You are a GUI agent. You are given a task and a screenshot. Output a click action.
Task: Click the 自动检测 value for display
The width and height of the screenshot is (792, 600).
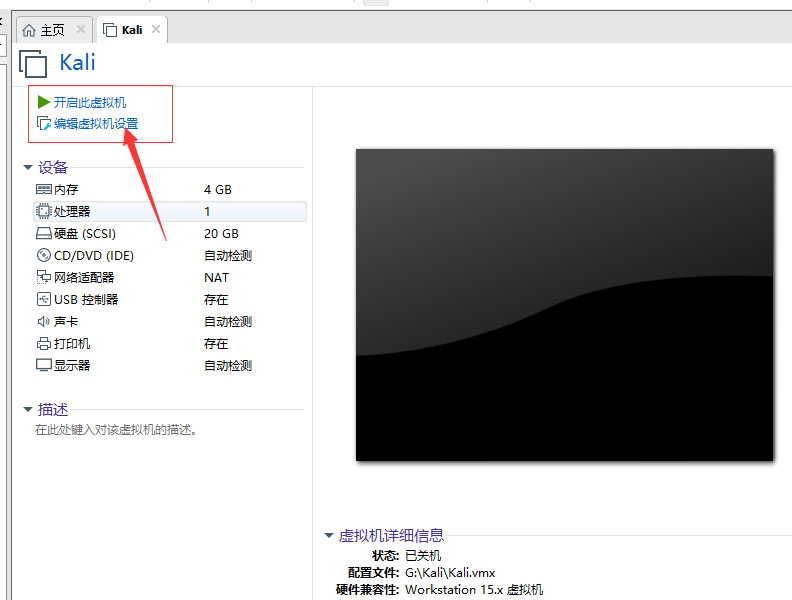(x=228, y=365)
